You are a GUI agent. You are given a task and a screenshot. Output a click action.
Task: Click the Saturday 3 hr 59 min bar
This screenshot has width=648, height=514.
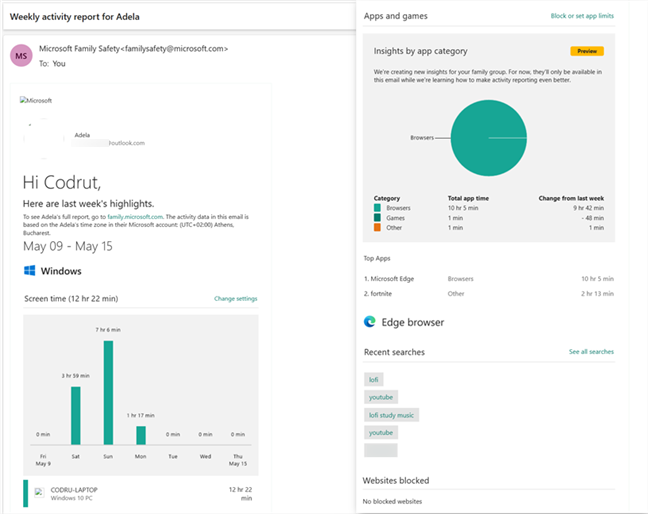(x=76, y=416)
